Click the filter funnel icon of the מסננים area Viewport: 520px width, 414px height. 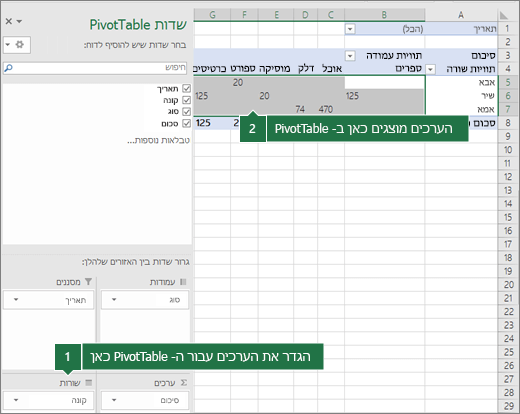pyautogui.click(x=88, y=282)
